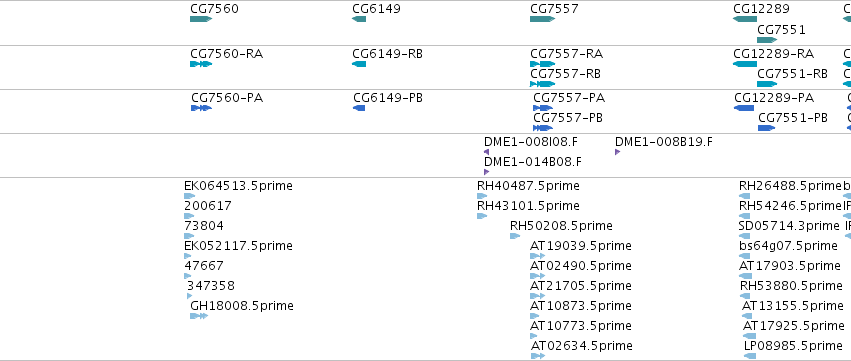Open the RH50208.5prime label
Image resolution: width=851 pixels, height=361 pixels.
[x=561, y=226]
